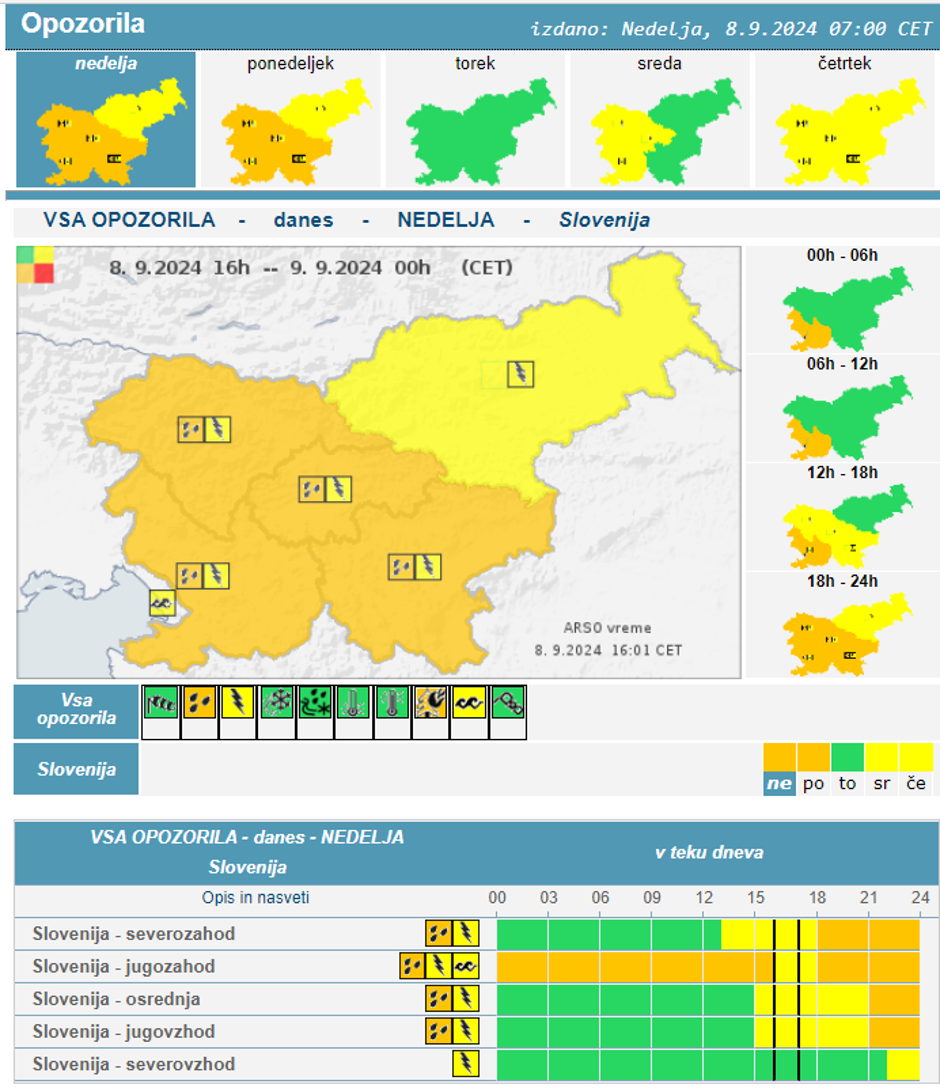This screenshot has width=940, height=1088.
Task: Select the 00h - 06h interval thumbnail
Action: click(x=843, y=300)
